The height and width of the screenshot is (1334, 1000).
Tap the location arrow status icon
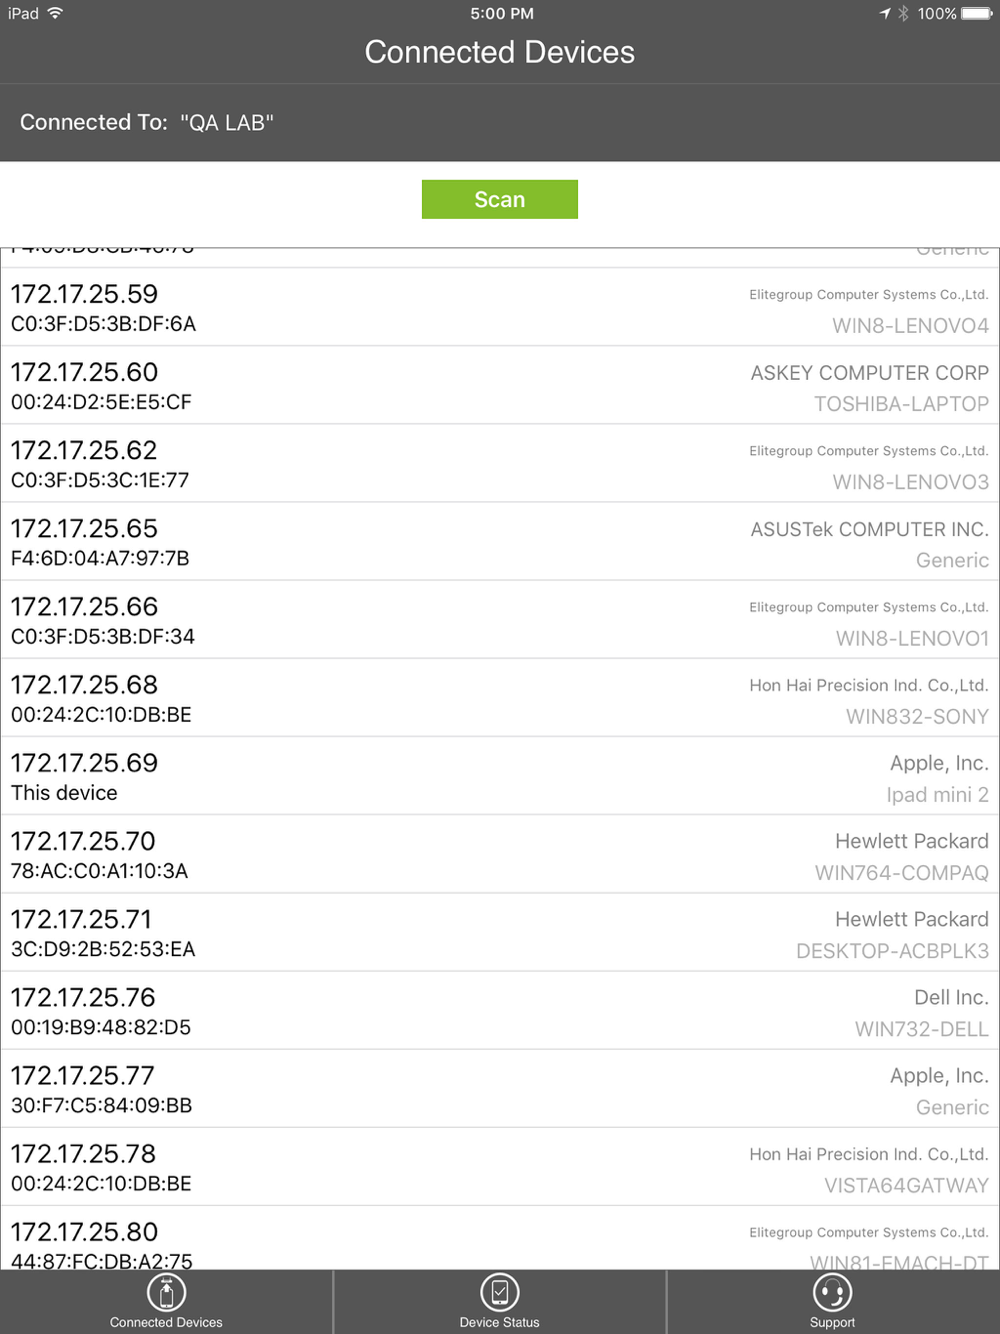pos(885,13)
